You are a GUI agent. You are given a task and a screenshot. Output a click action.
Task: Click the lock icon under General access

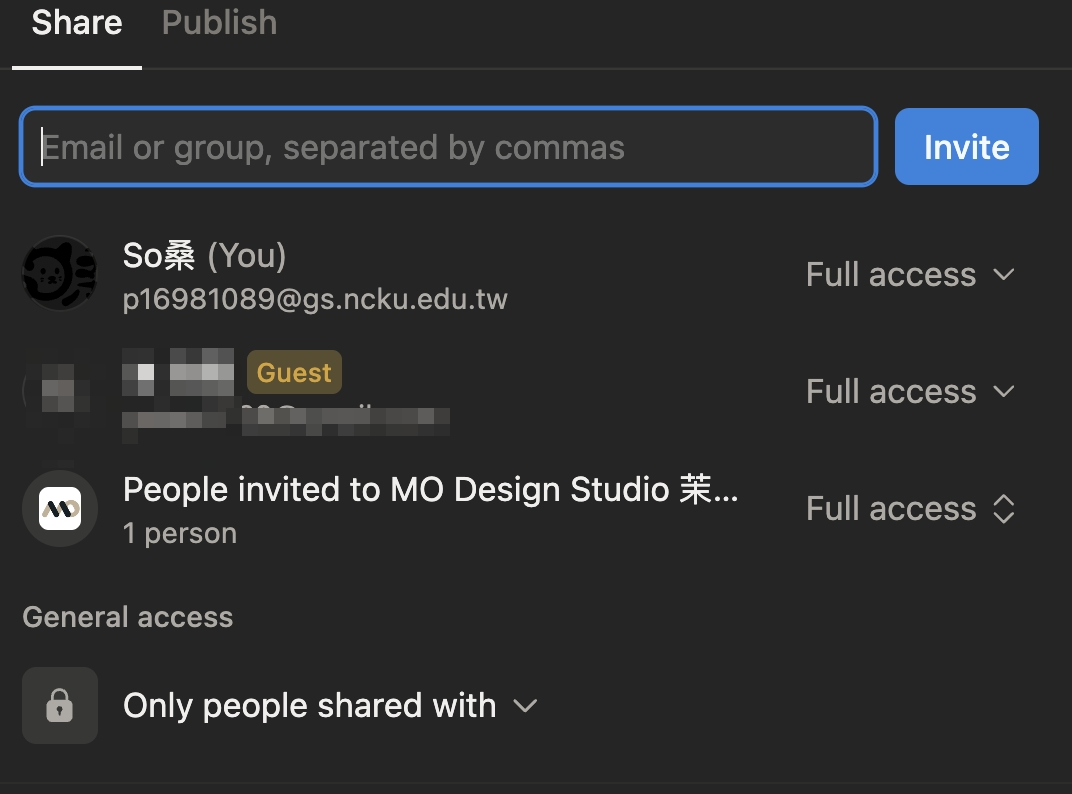tap(59, 705)
